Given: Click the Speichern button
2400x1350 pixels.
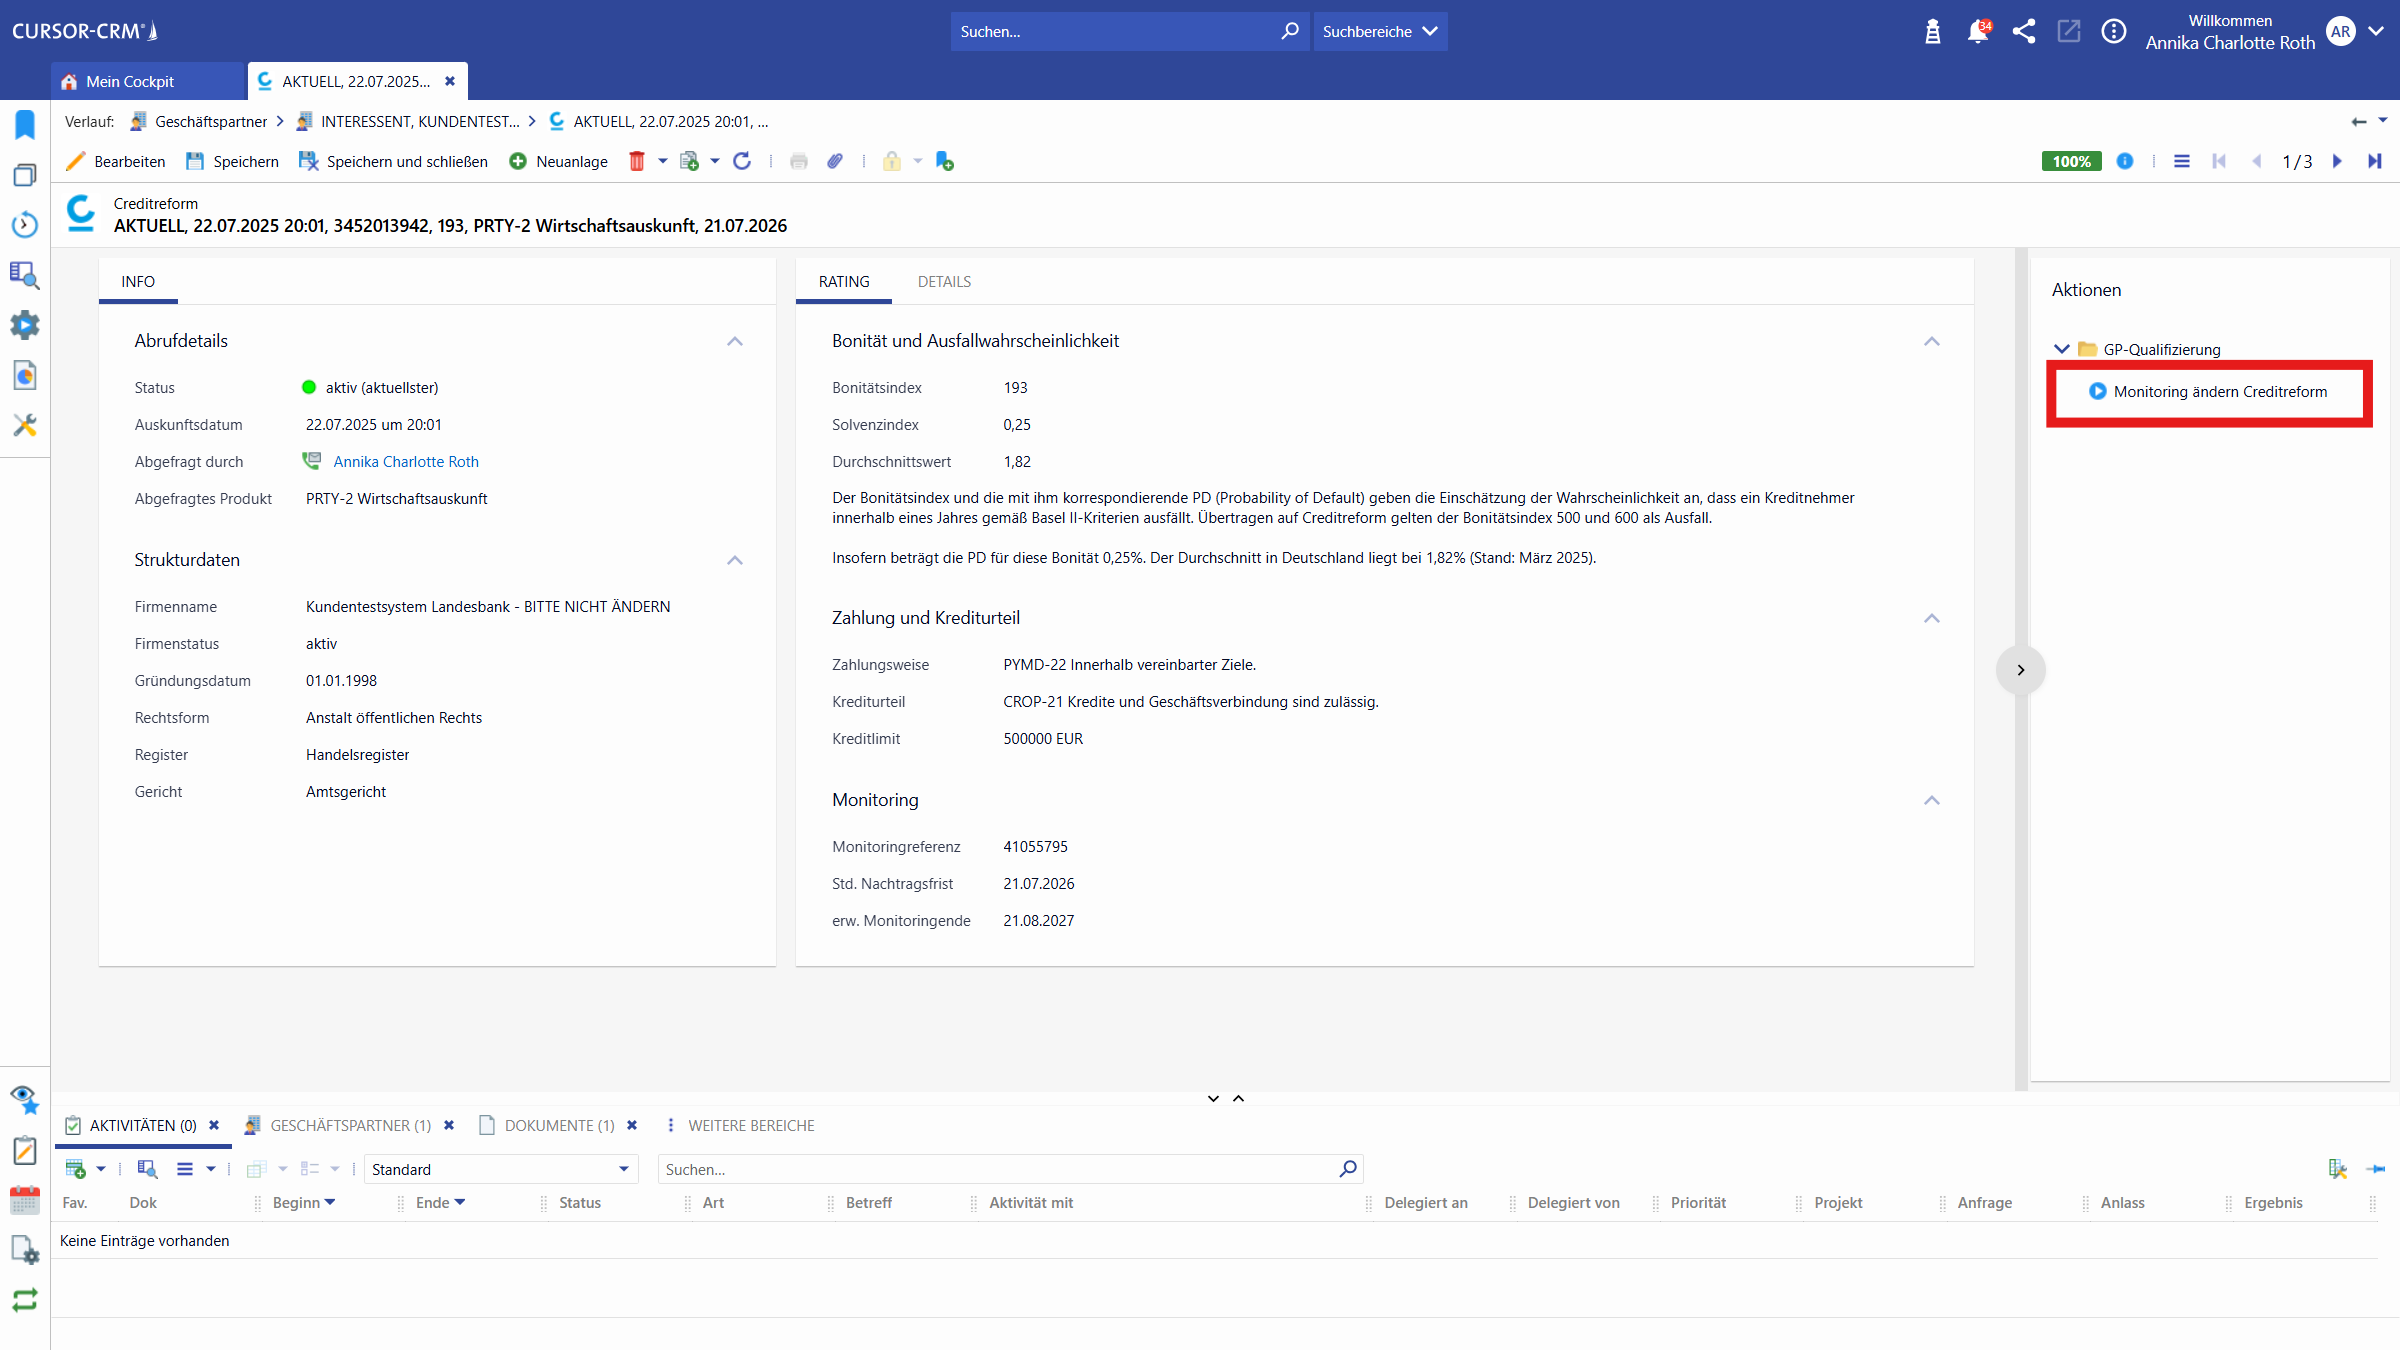Looking at the screenshot, I should [233, 161].
